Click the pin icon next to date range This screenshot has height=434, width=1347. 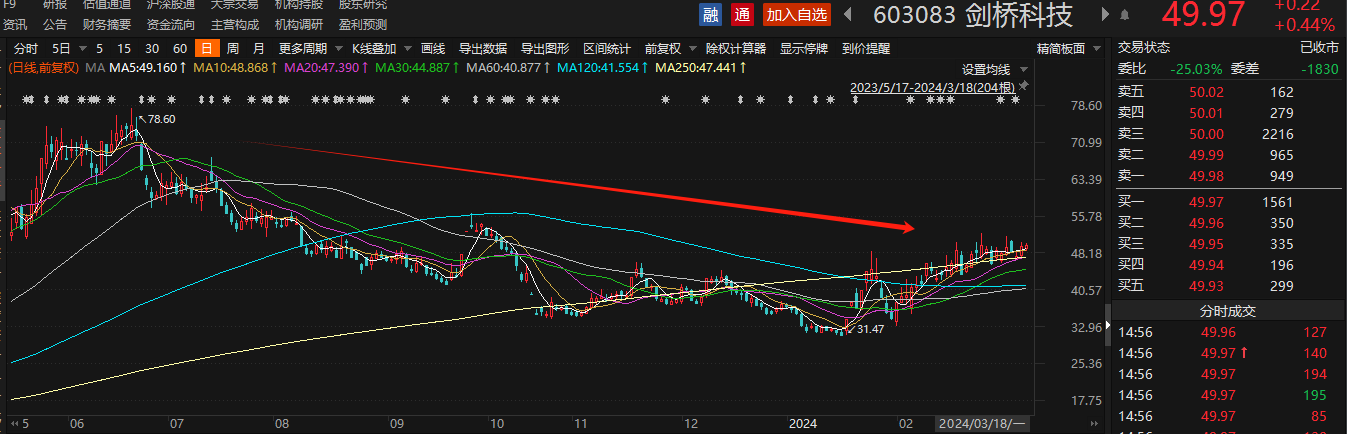point(1023,87)
